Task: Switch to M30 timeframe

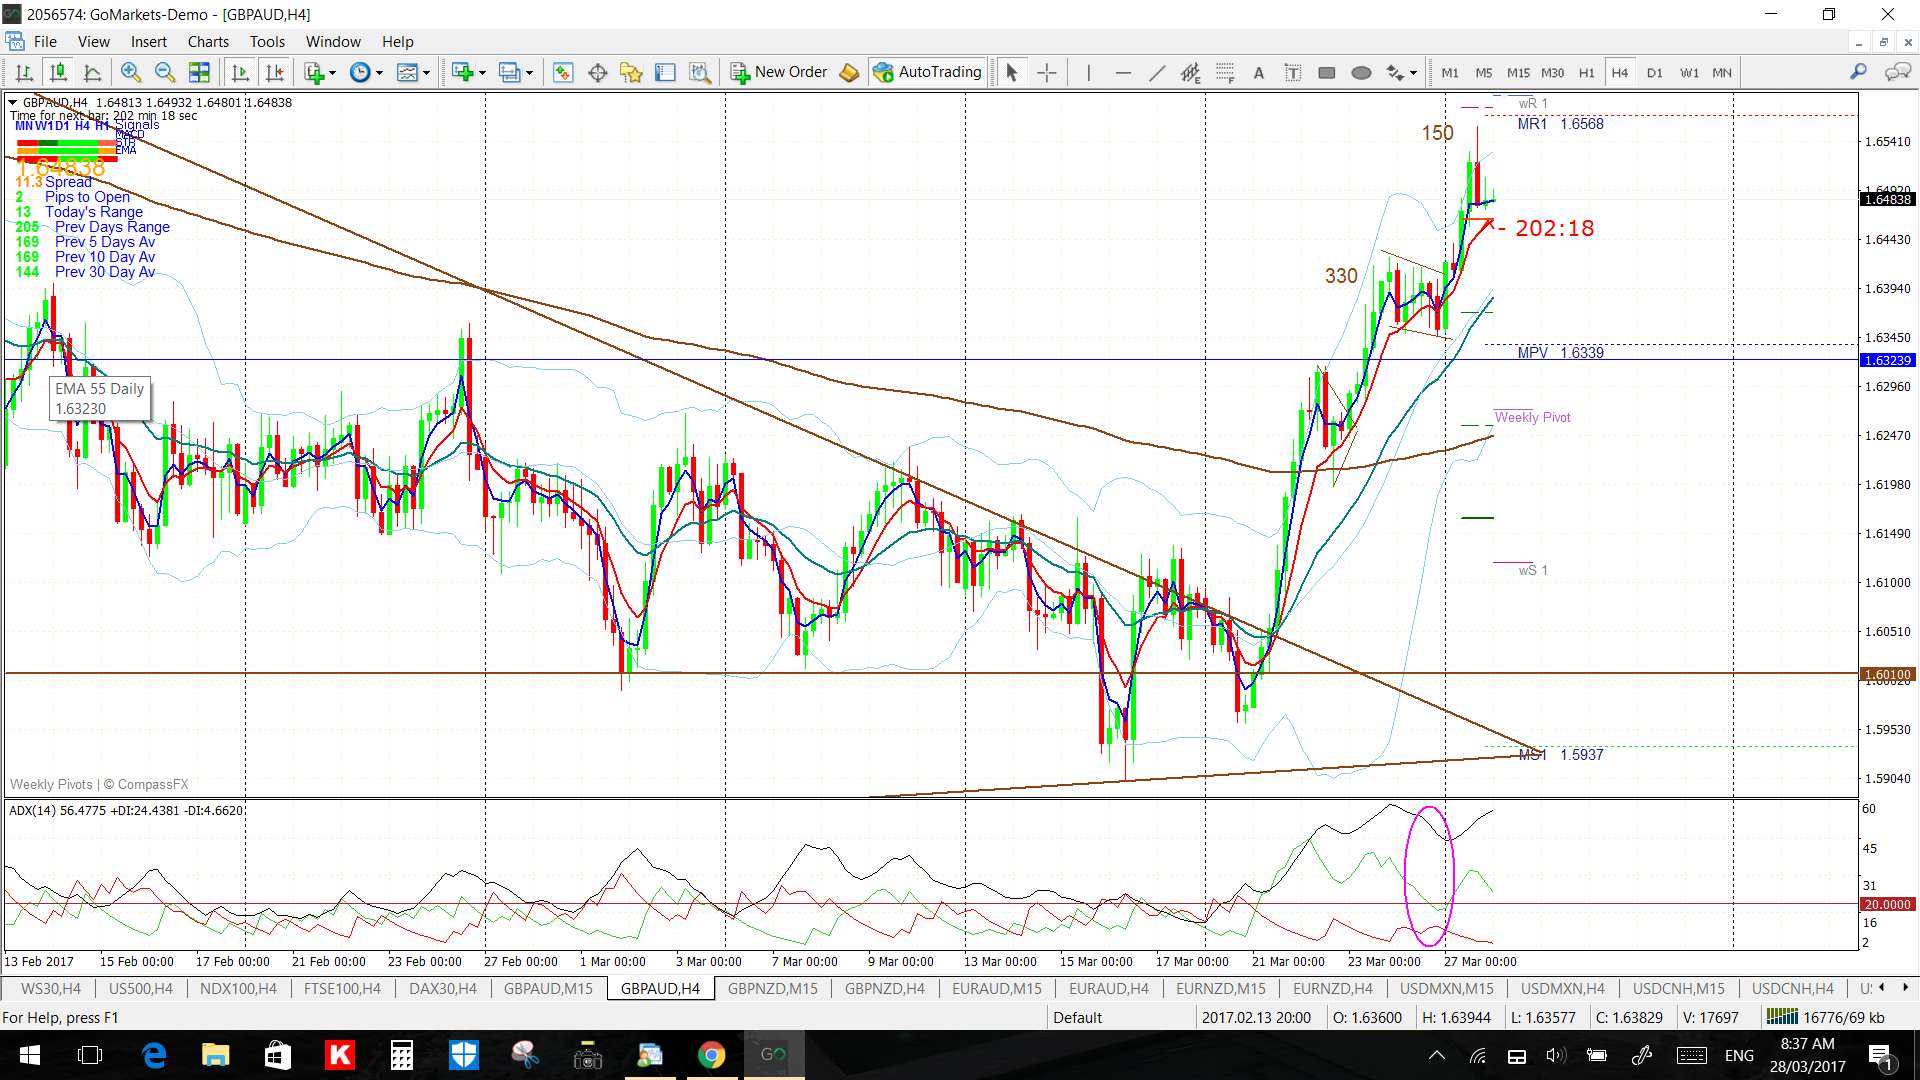Action: coord(1553,72)
